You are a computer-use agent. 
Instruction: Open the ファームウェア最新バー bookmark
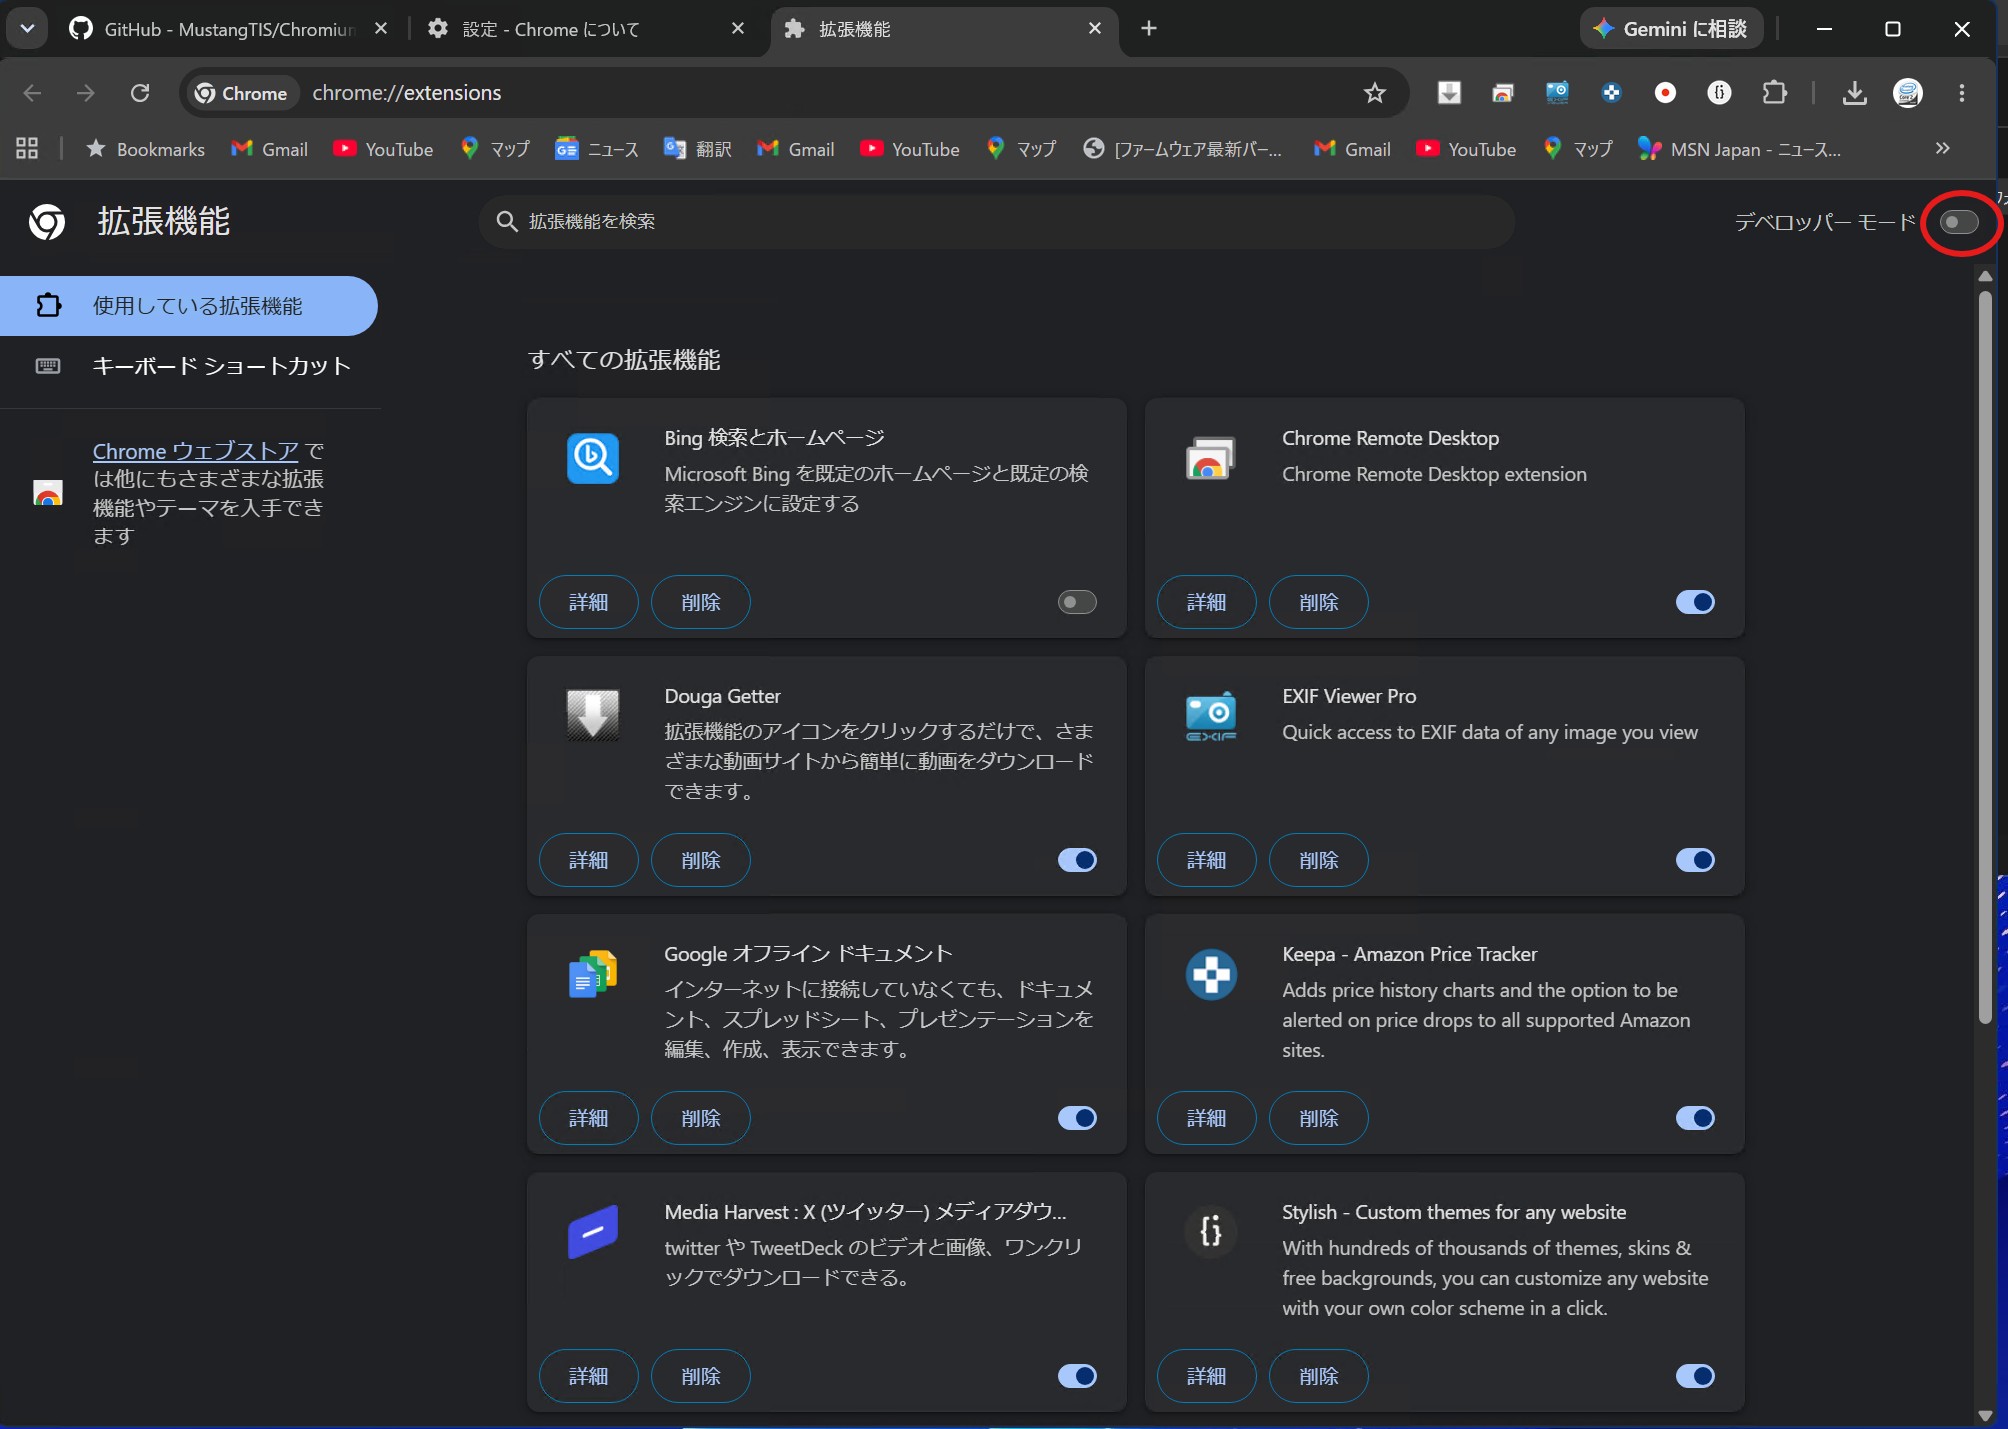tap(1183, 149)
